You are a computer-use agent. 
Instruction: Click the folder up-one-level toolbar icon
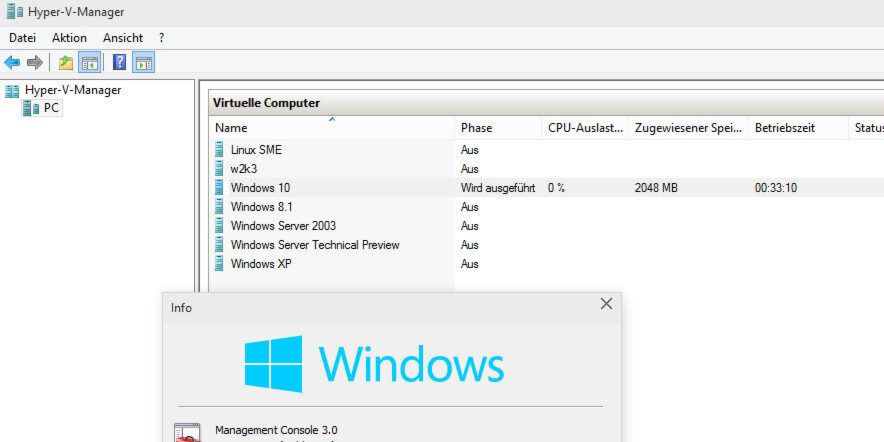[66, 63]
